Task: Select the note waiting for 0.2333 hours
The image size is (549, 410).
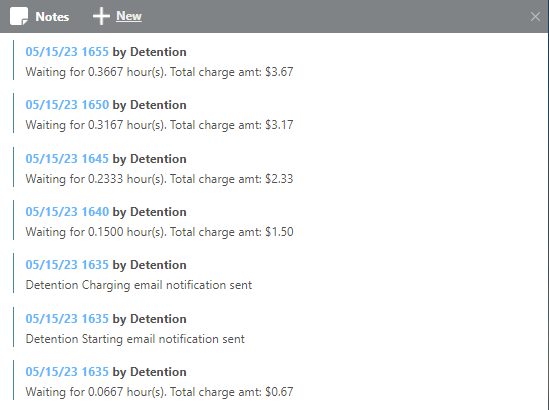Action: coord(159,179)
